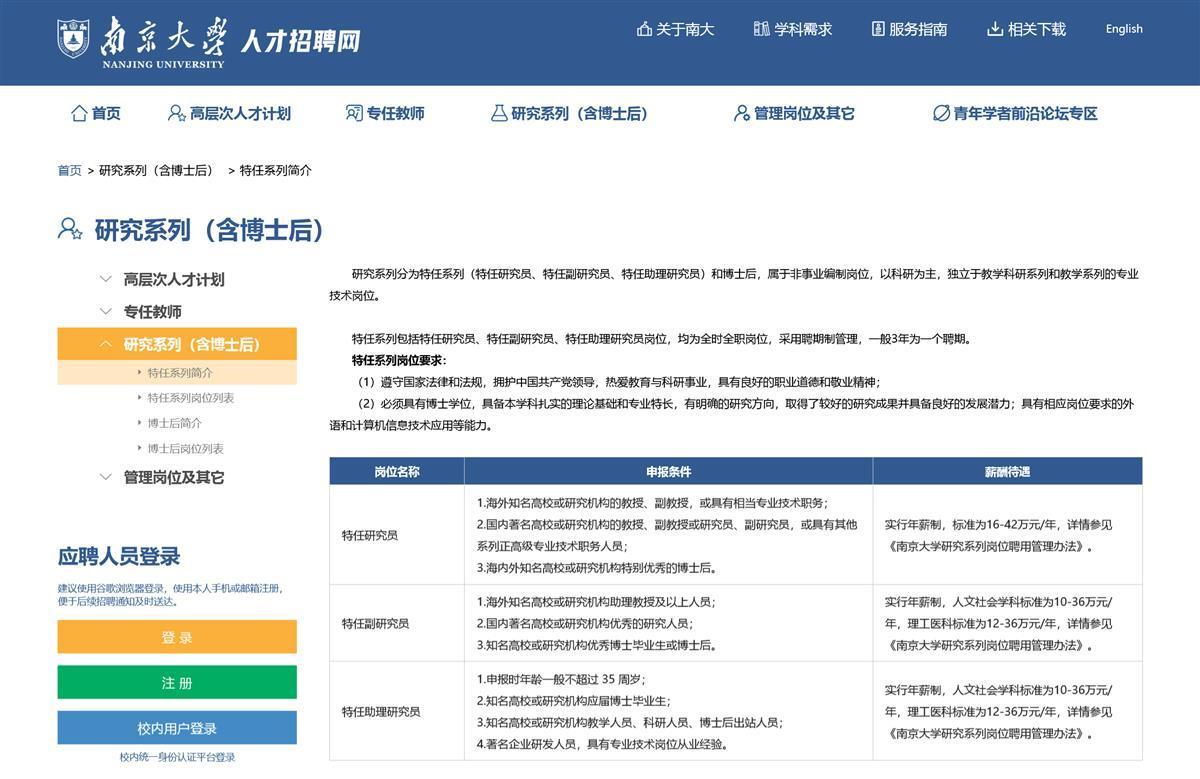This screenshot has height=779, width=1200.
Task: Open 关于南大 in the top header
Action: coord(685,29)
